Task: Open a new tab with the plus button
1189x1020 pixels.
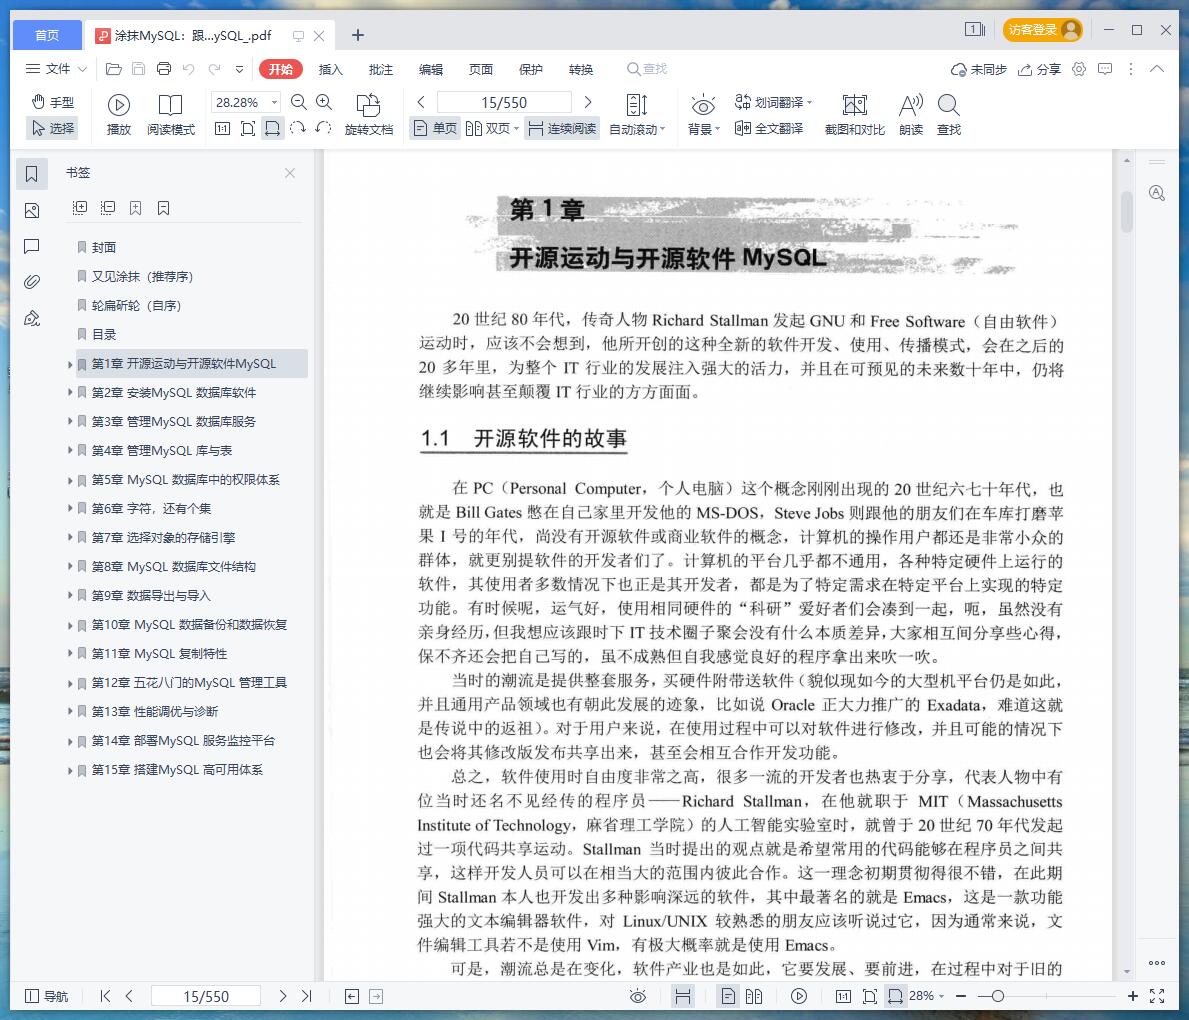Action: (358, 35)
